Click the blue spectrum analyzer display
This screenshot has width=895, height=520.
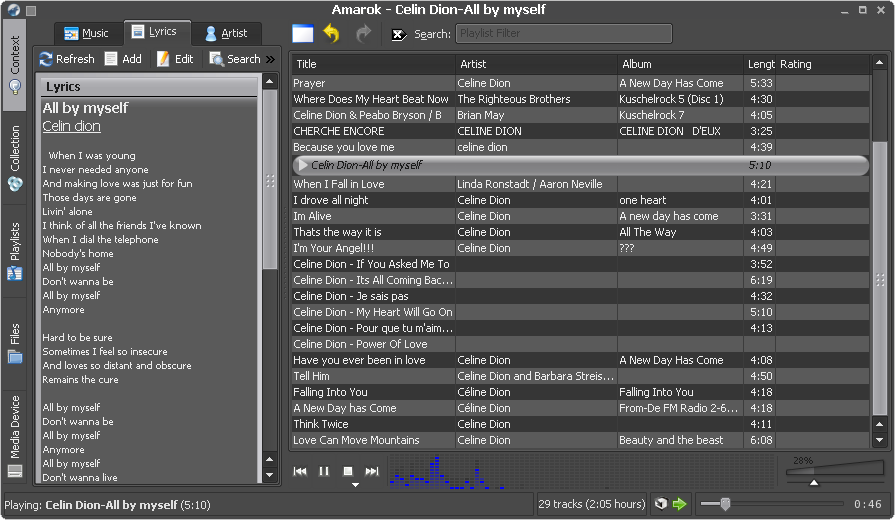tap(582, 472)
